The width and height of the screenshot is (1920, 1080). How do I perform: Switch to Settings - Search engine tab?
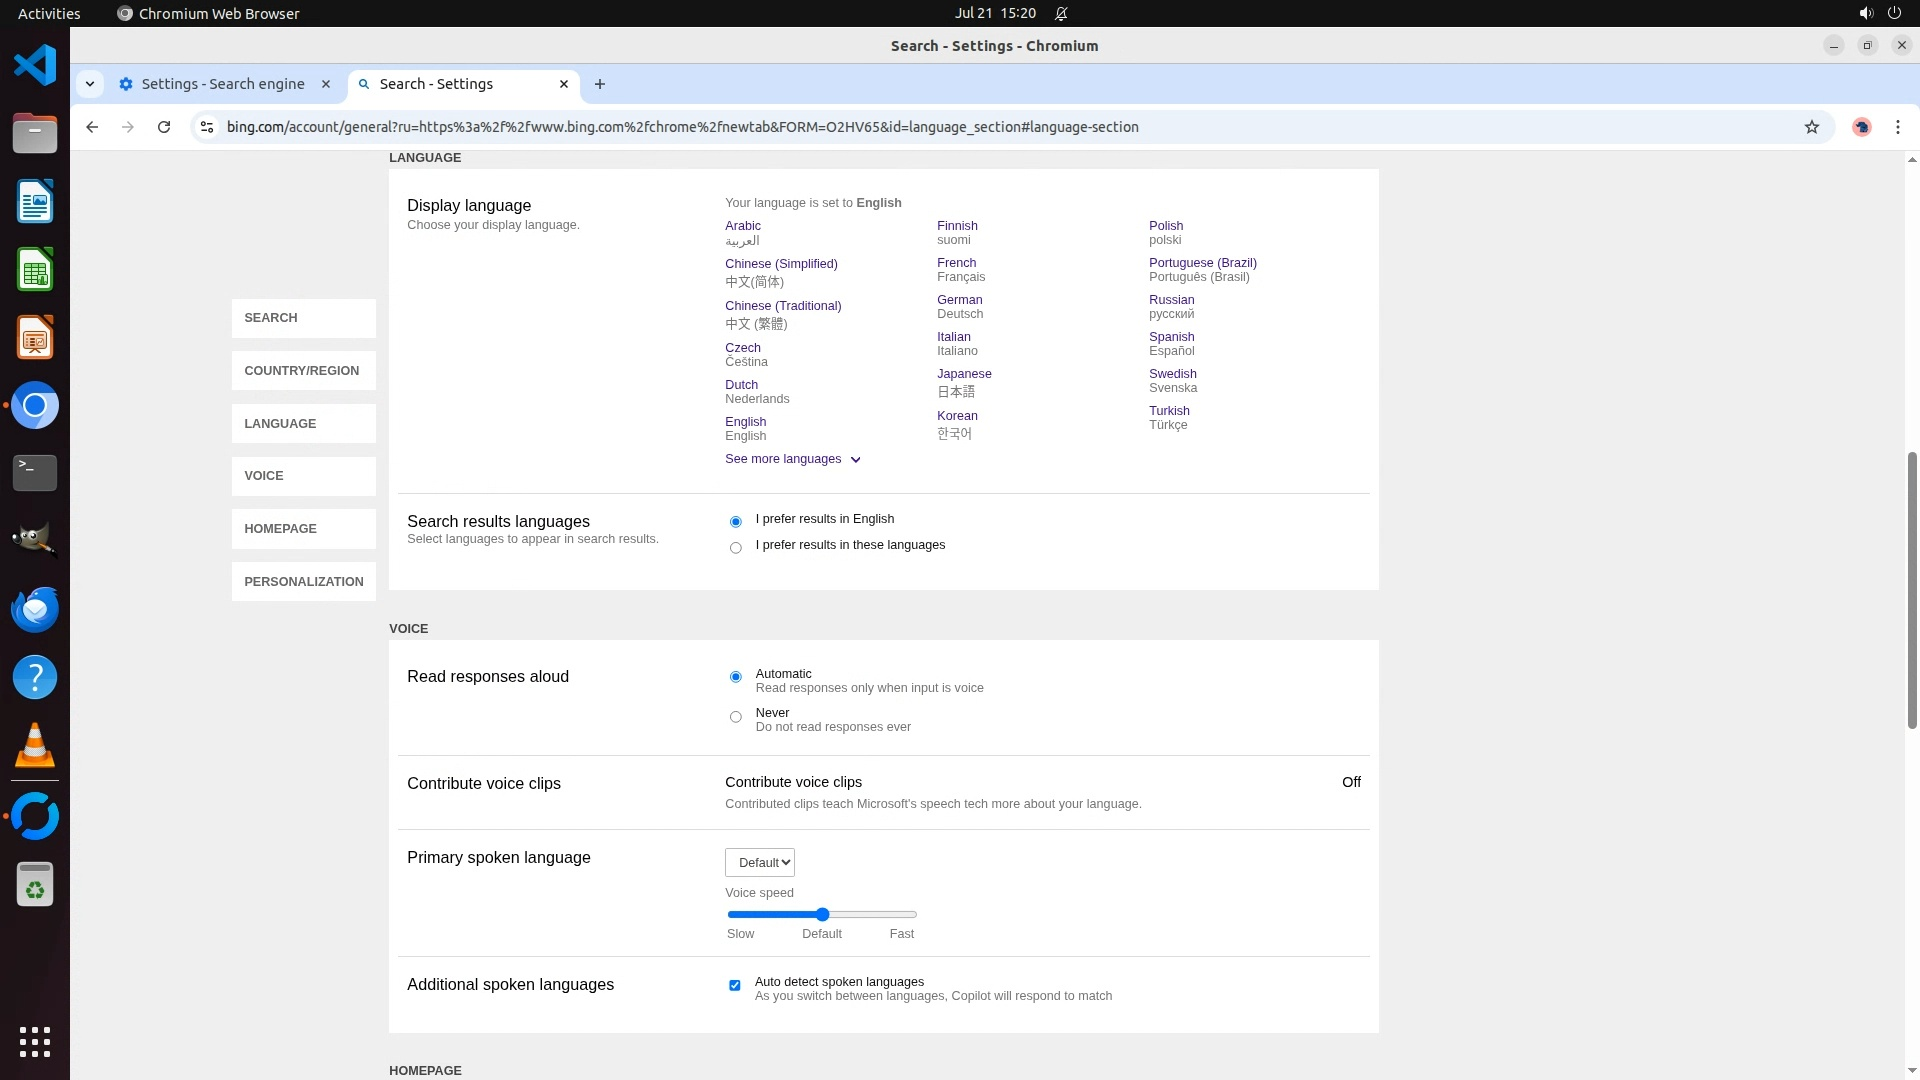(x=223, y=84)
